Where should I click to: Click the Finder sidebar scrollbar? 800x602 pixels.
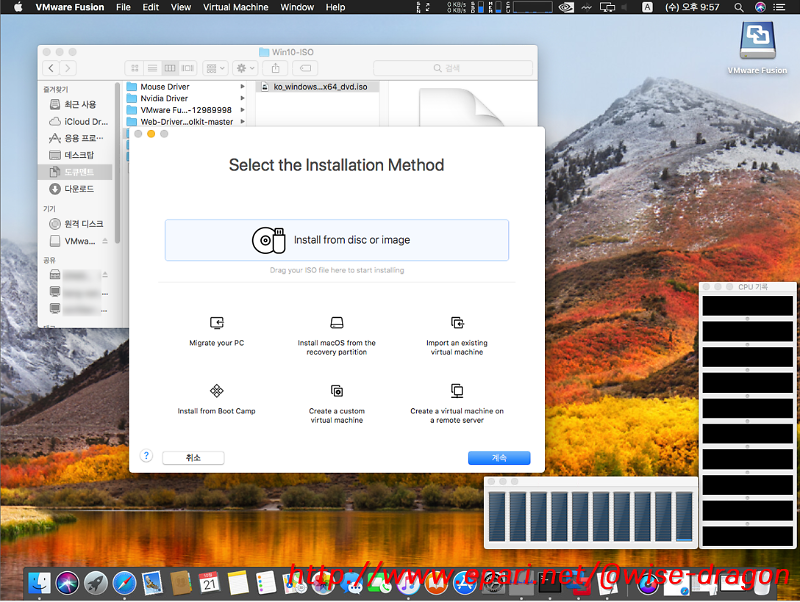point(117,163)
